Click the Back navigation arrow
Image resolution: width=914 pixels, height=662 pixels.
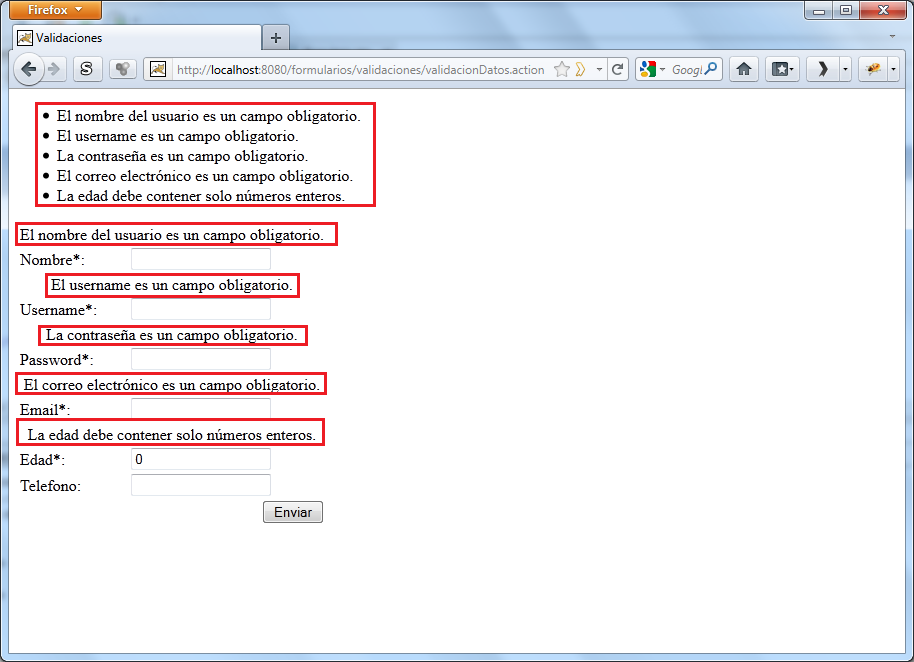click(x=30, y=69)
